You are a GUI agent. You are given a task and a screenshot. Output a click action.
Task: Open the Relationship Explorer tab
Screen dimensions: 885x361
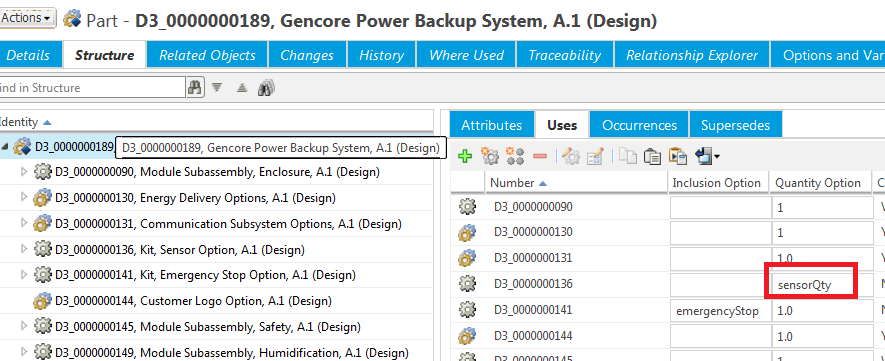(x=691, y=55)
